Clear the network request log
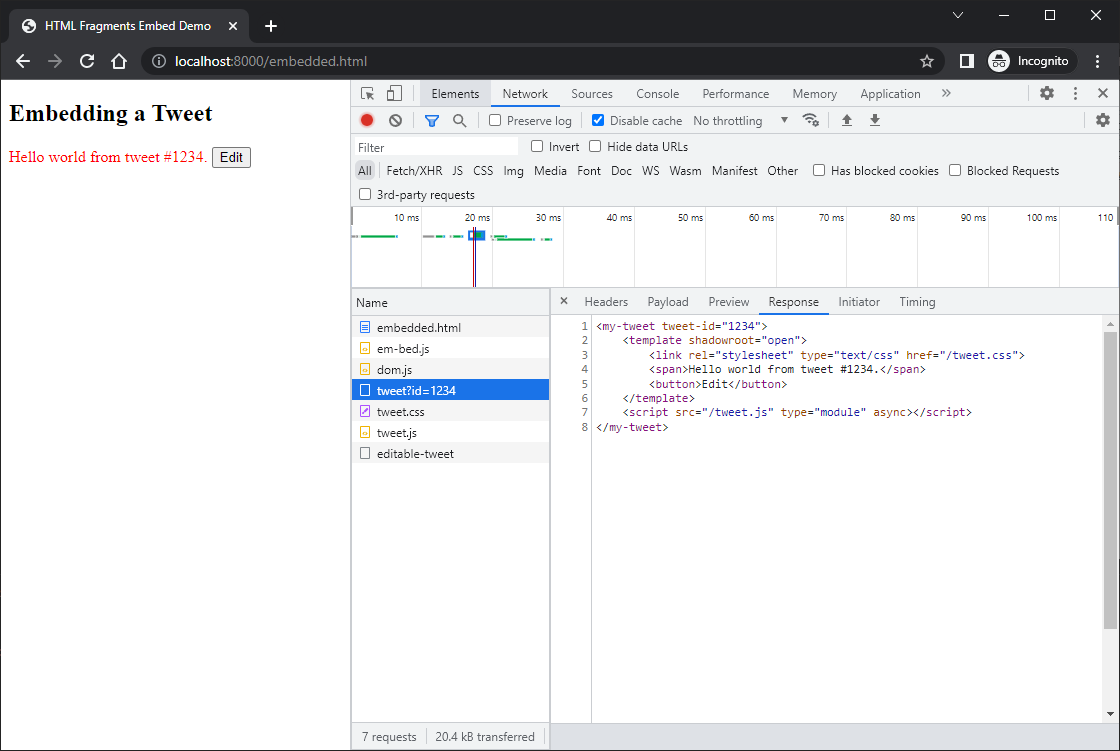Image resolution: width=1120 pixels, height=751 pixels. point(395,120)
